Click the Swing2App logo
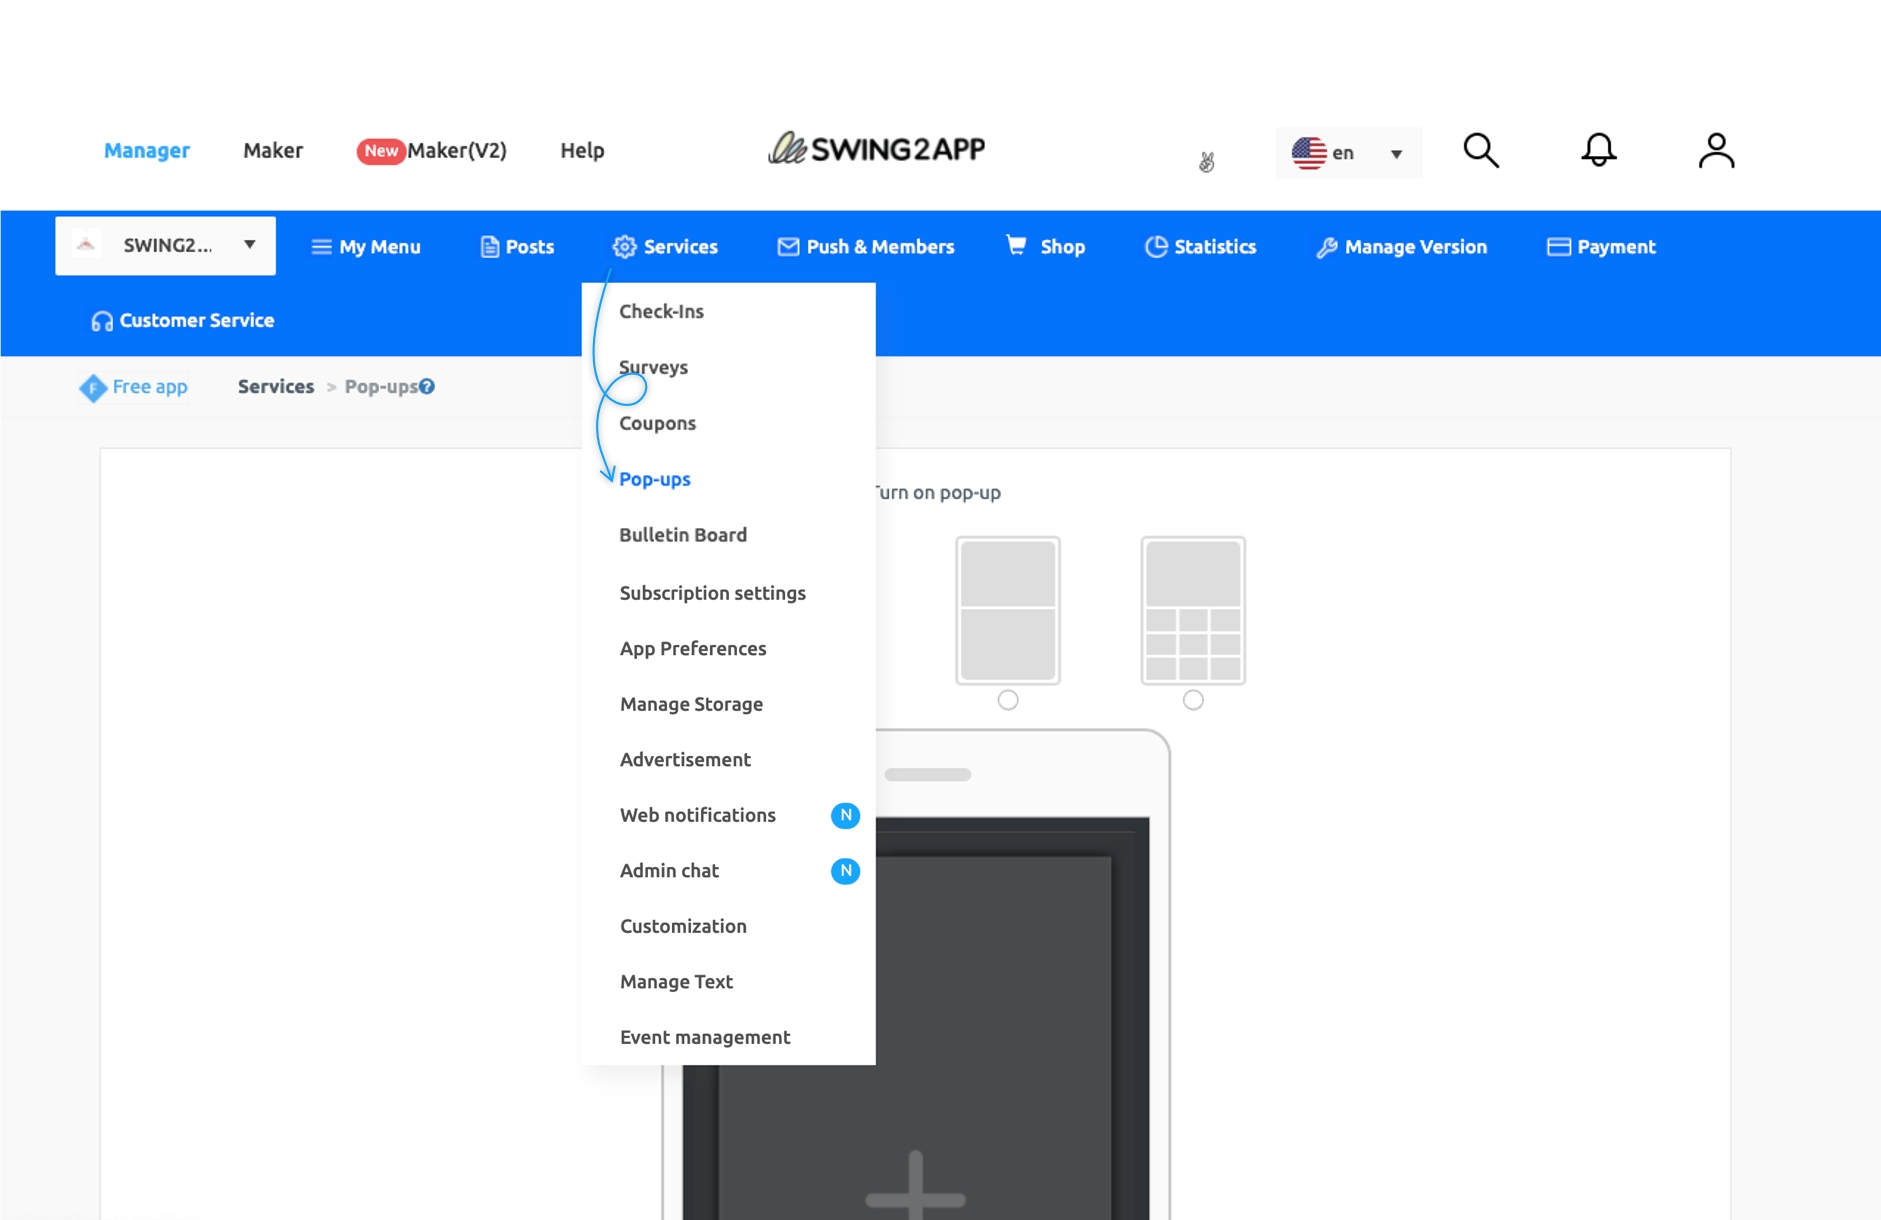This screenshot has height=1220, width=1881. tap(877, 149)
